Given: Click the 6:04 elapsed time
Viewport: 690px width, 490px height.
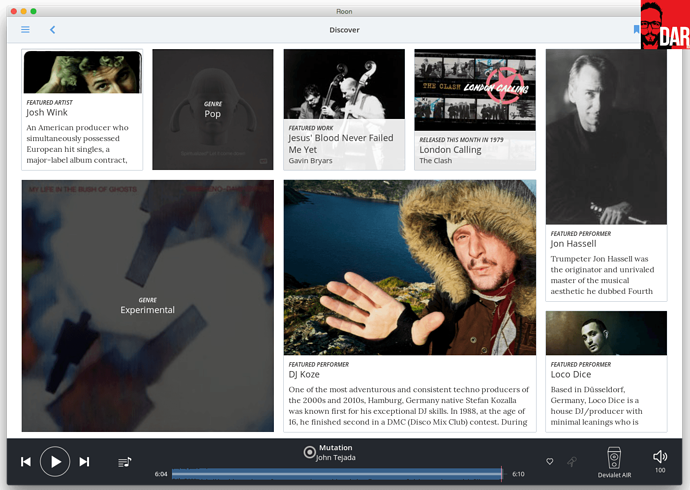Looking at the screenshot, I should pyautogui.click(x=161, y=474).
